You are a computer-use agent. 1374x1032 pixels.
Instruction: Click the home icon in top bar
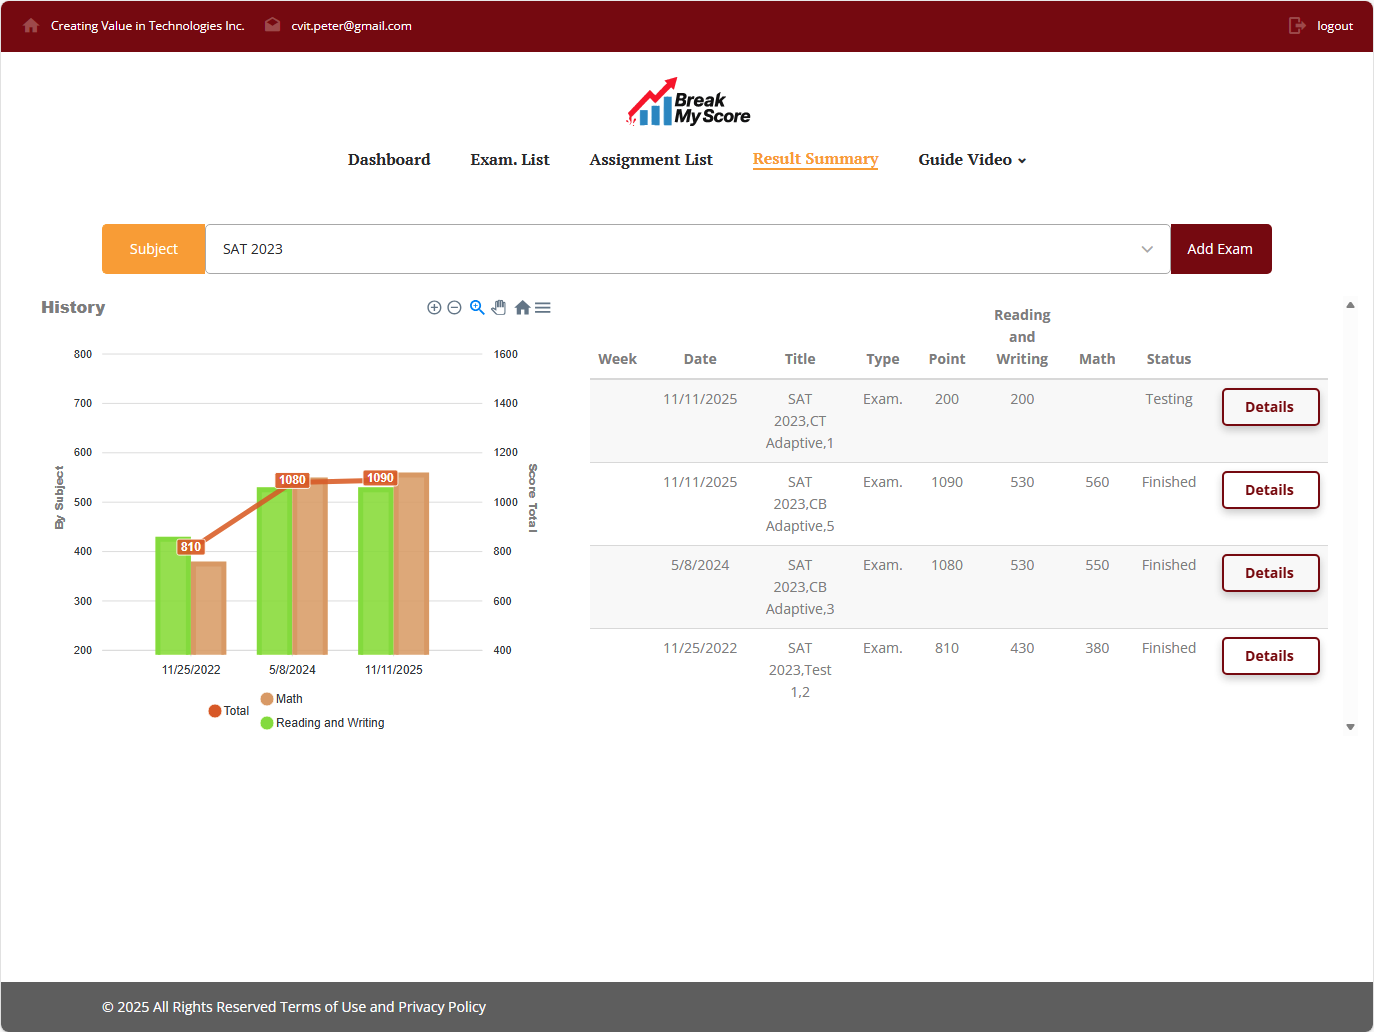click(31, 26)
